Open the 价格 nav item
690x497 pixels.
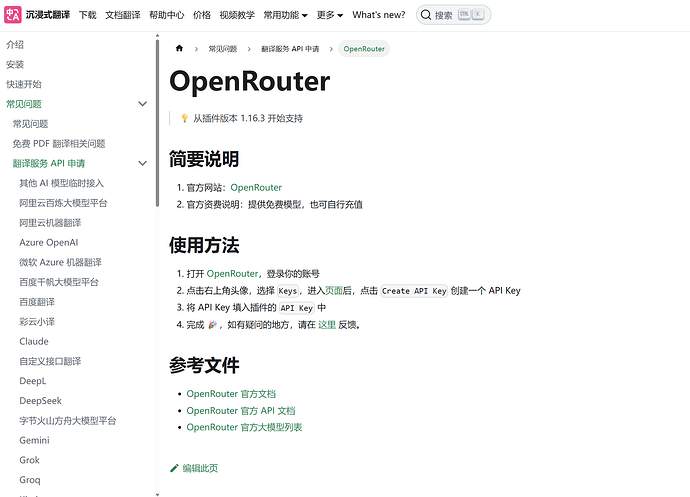(202, 15)
